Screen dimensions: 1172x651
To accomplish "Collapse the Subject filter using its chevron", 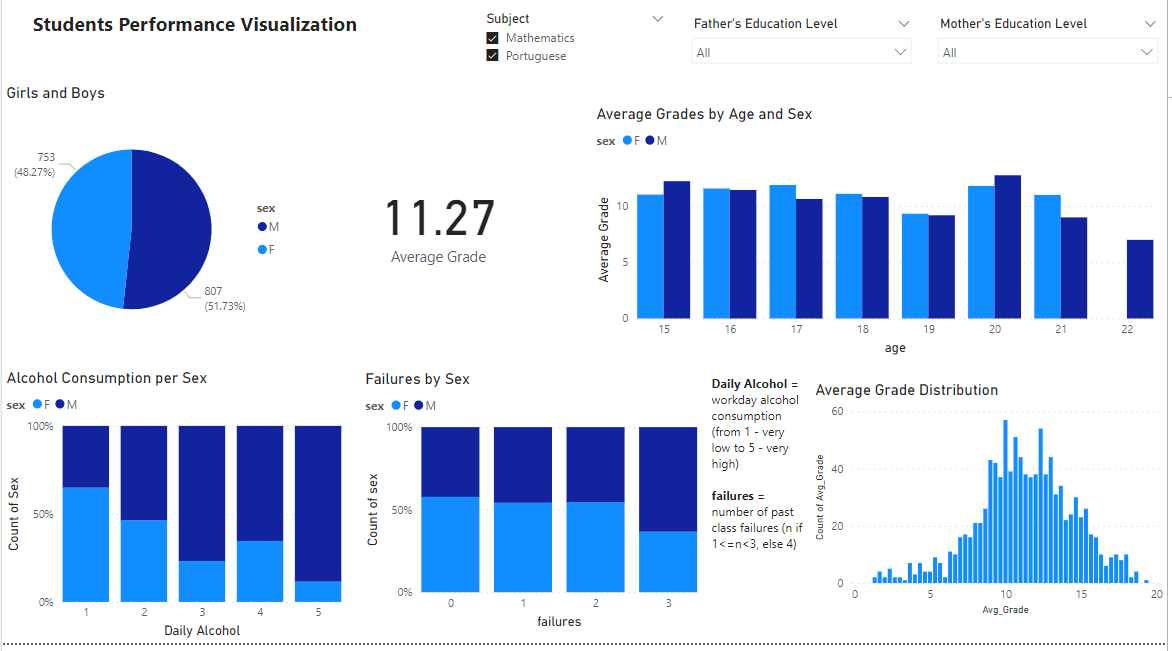I will pos(658,18).
